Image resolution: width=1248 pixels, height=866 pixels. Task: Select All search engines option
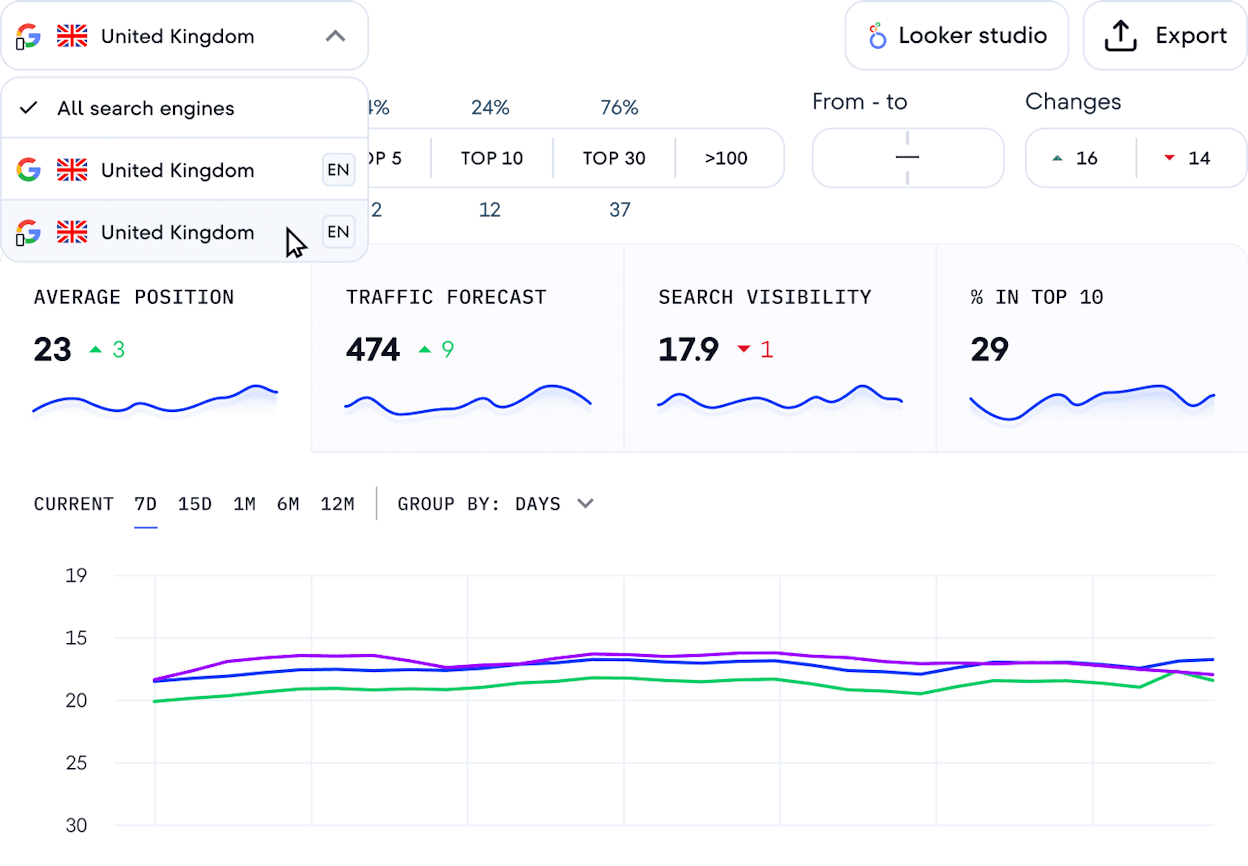184,109
